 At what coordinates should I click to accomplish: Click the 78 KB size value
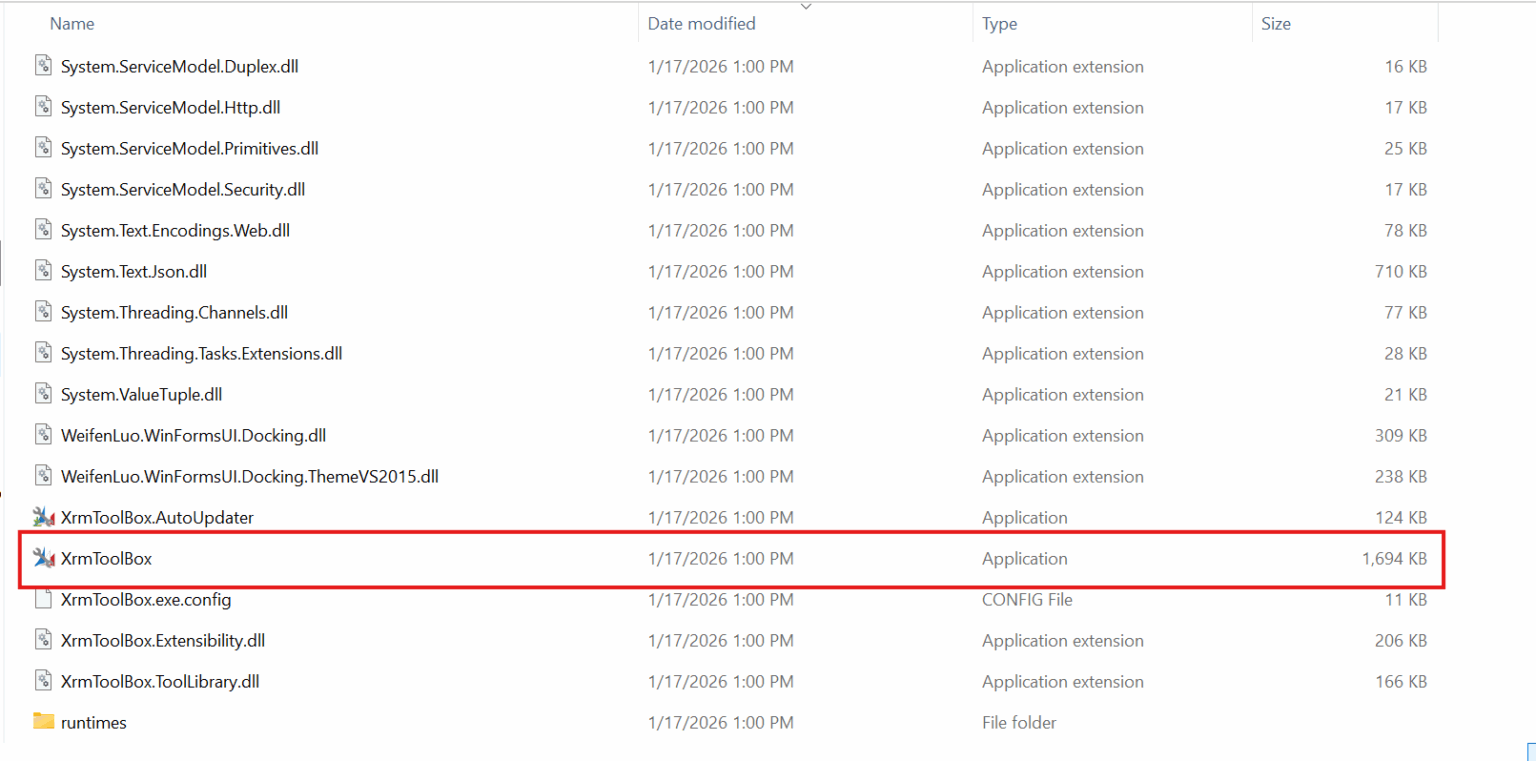1406,230
